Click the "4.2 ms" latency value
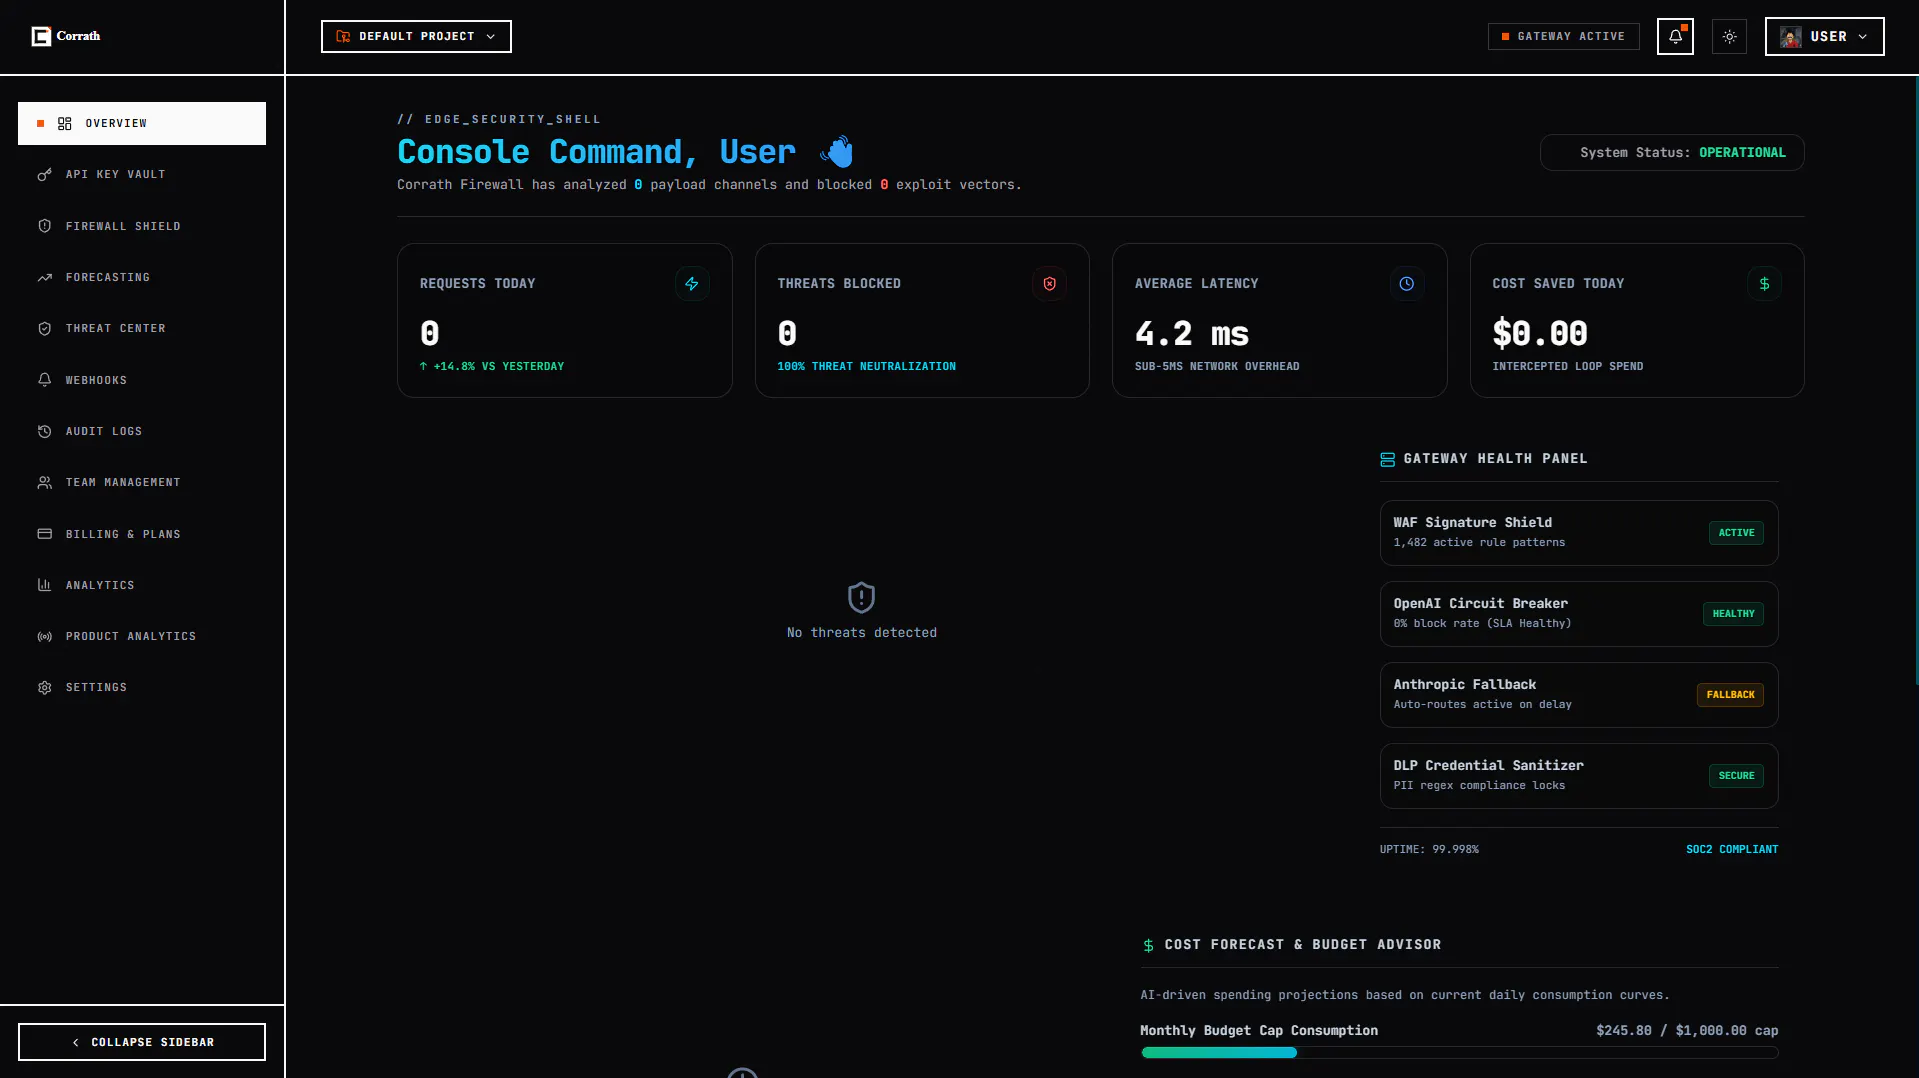 pyautogui.click(x=1192, y=333)
